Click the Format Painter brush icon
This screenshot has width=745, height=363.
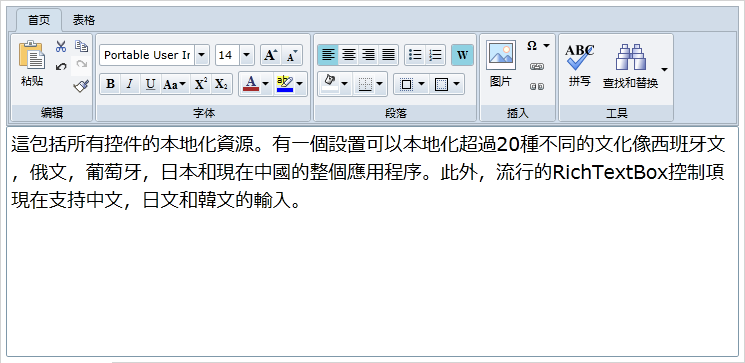click(82, 86)
